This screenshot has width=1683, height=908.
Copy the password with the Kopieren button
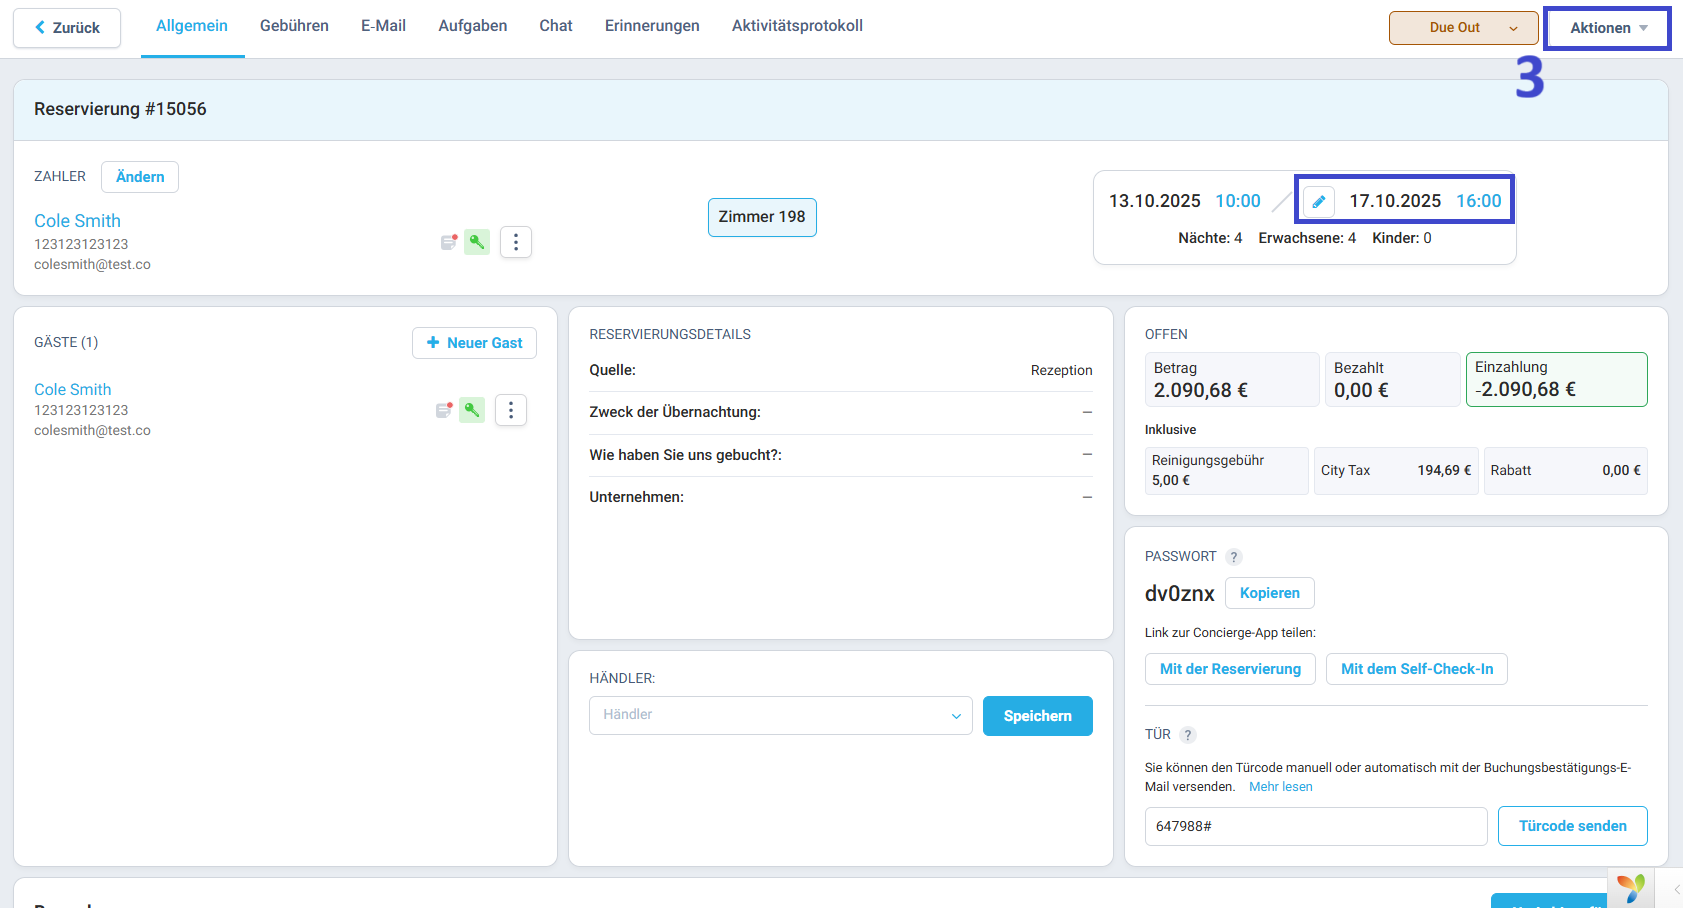(x=1269, y=593)
